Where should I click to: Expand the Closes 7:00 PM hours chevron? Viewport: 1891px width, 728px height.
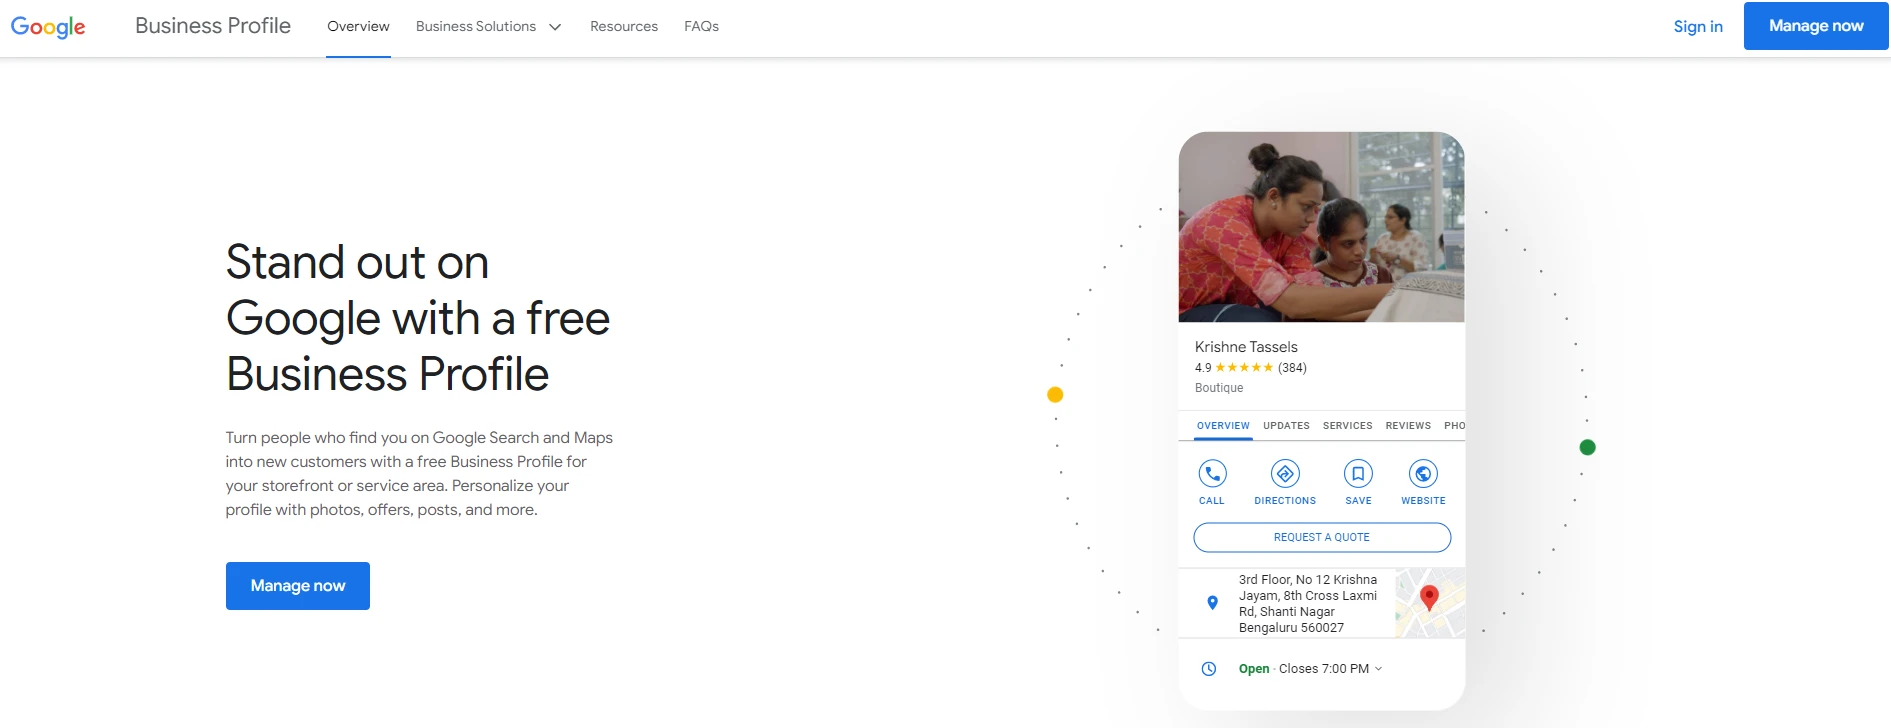[1378, 669]
